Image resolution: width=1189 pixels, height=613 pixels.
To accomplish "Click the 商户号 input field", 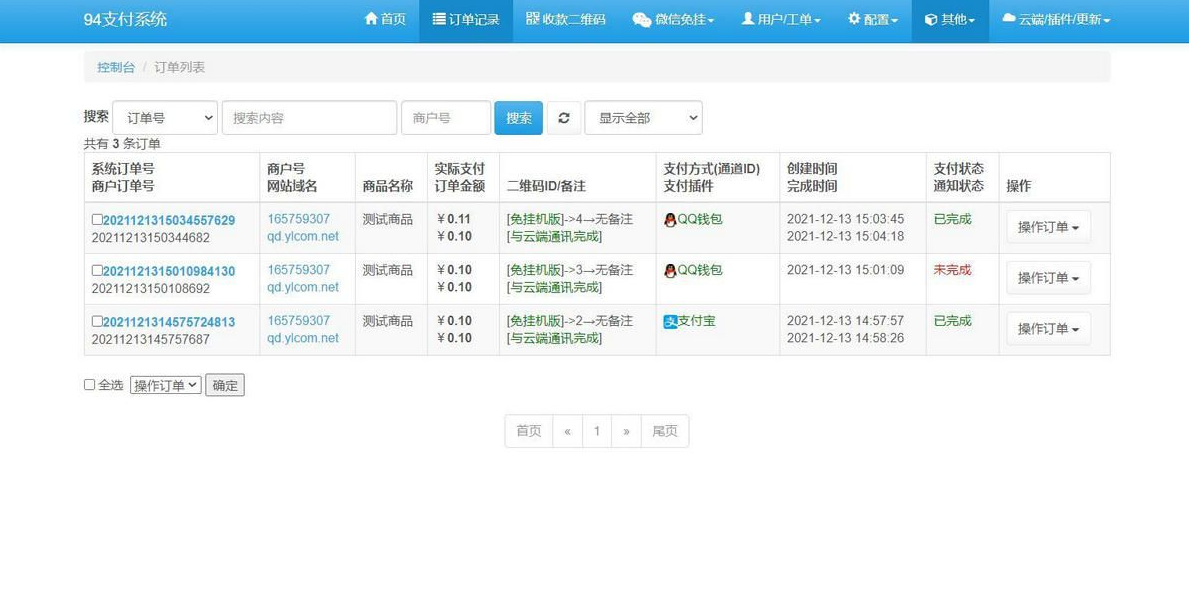I will [446, 118].
